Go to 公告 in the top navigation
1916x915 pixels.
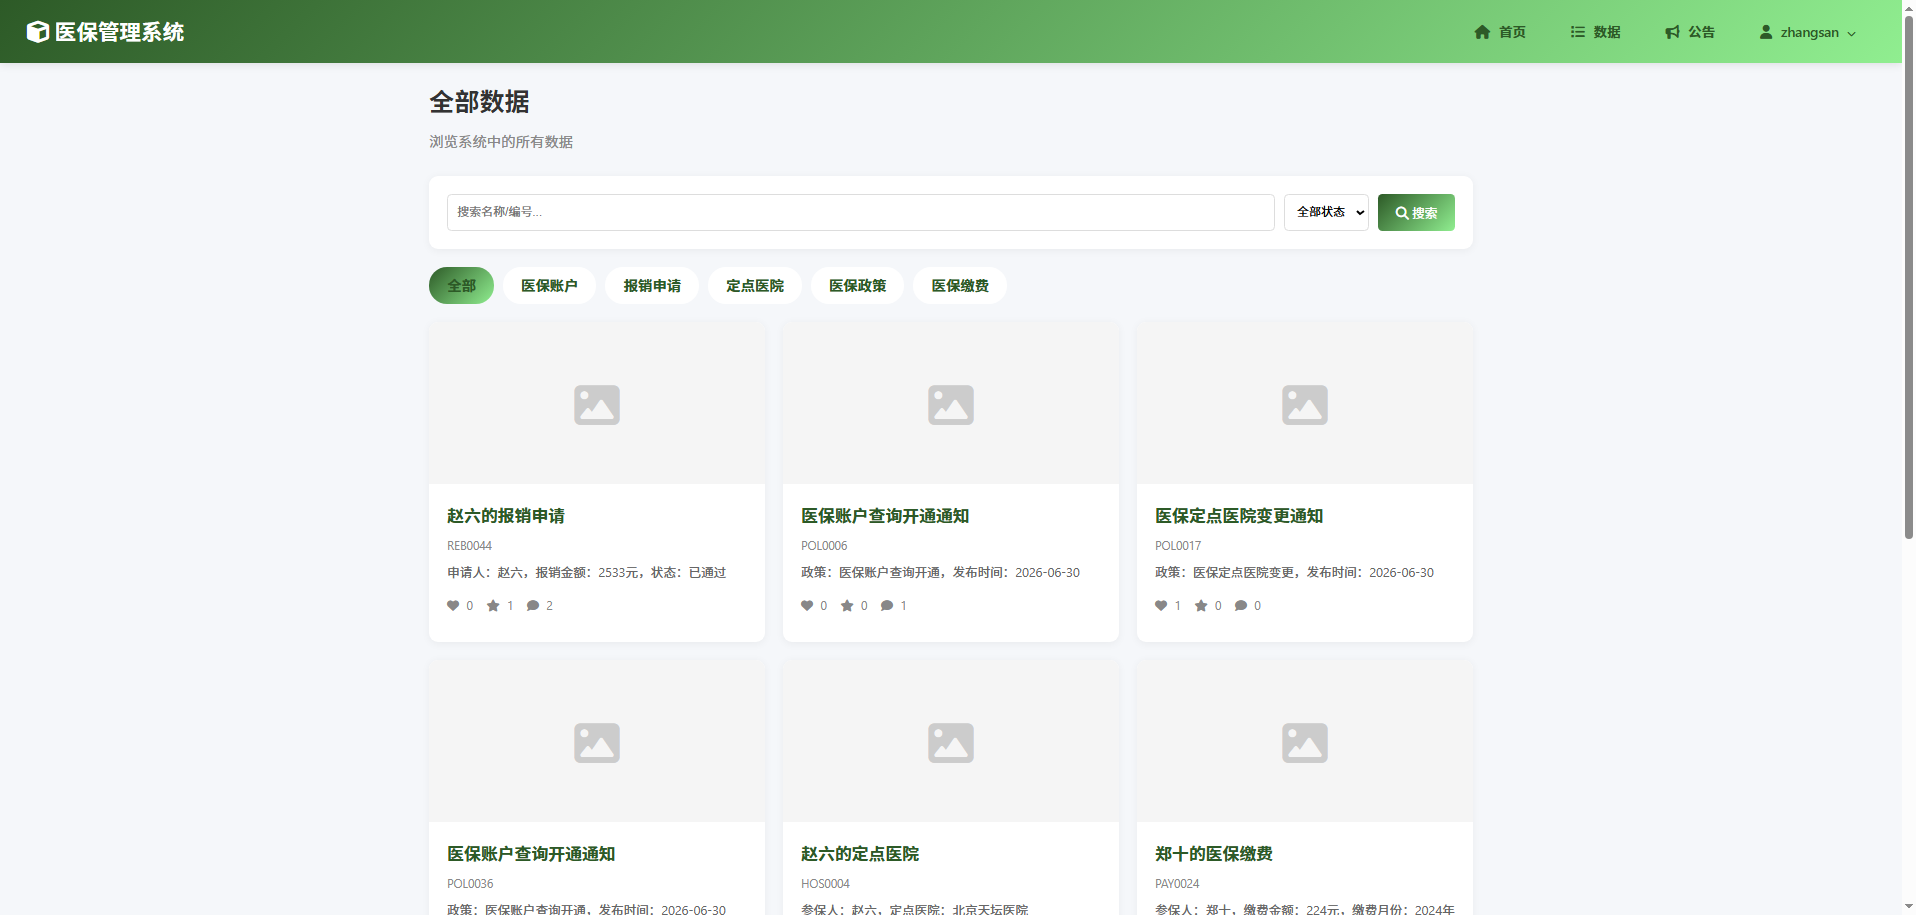click(1690, 32)
